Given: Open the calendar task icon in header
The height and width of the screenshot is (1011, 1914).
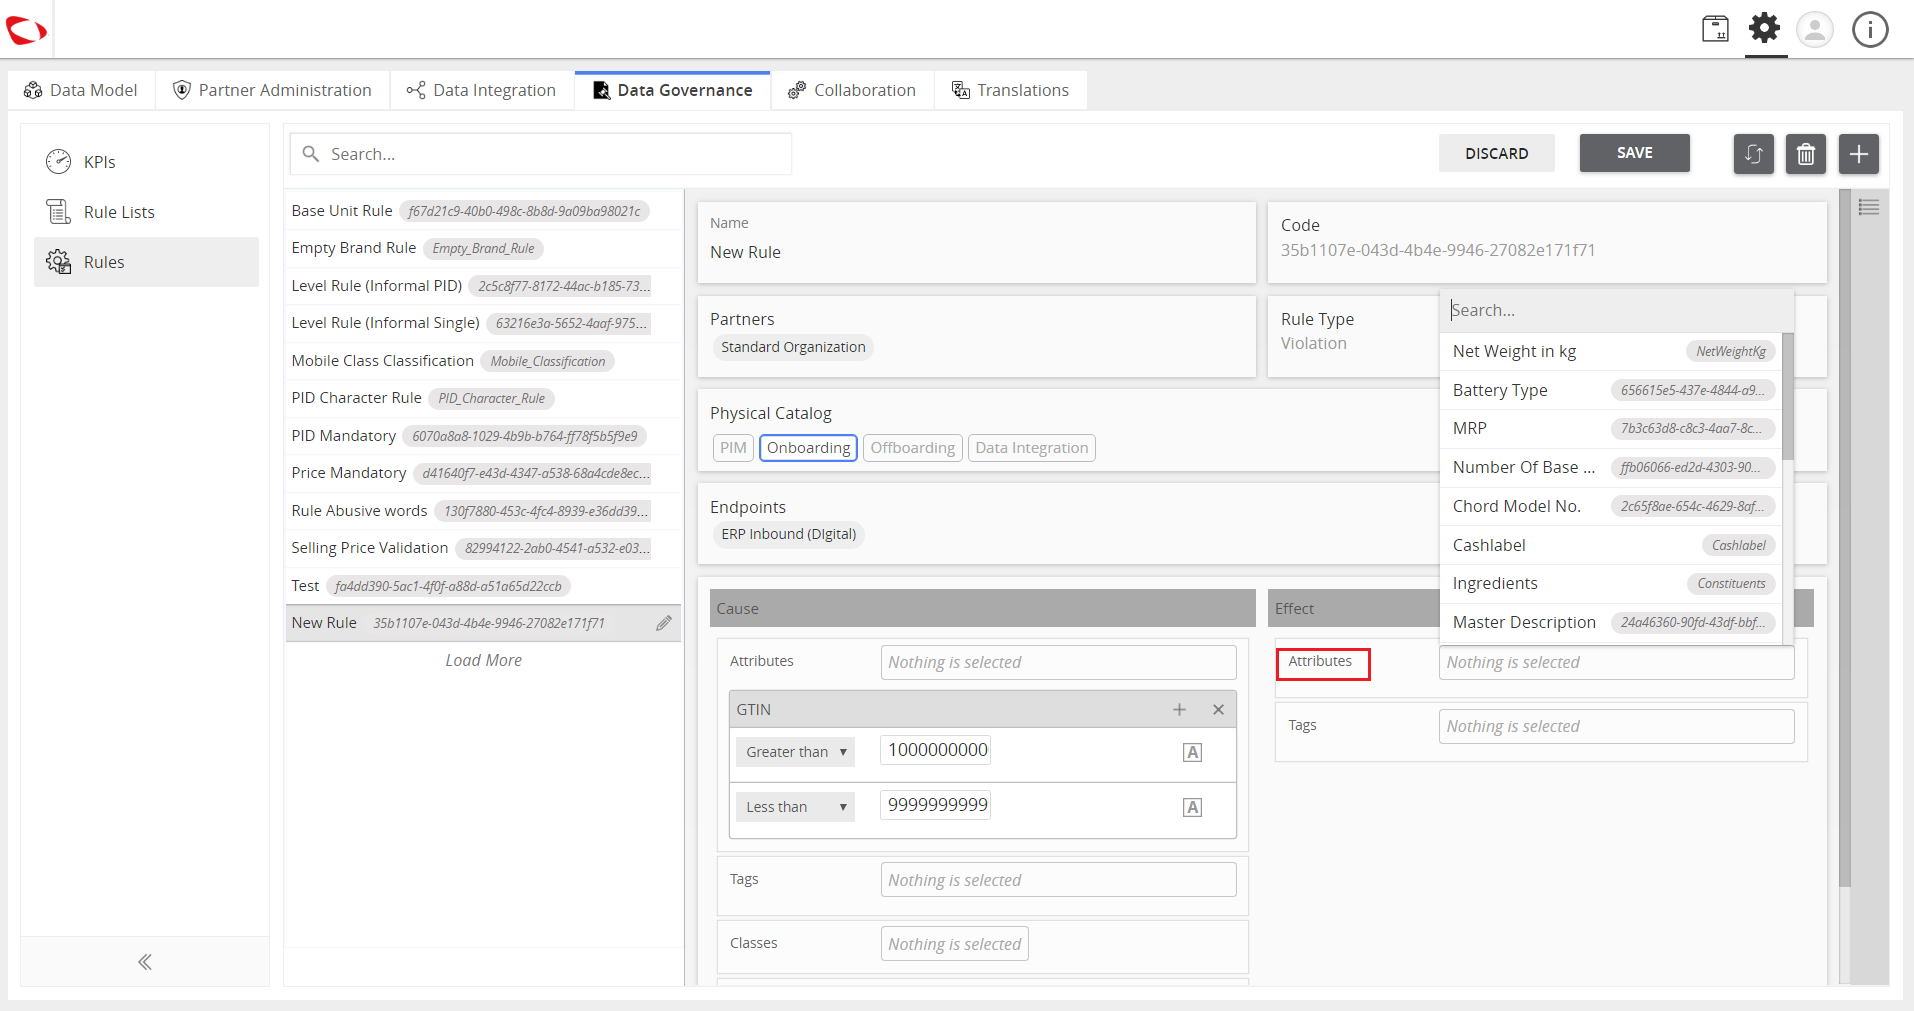Looking at the screenshot, I should pyautogui.click(x=1715, y=29).
